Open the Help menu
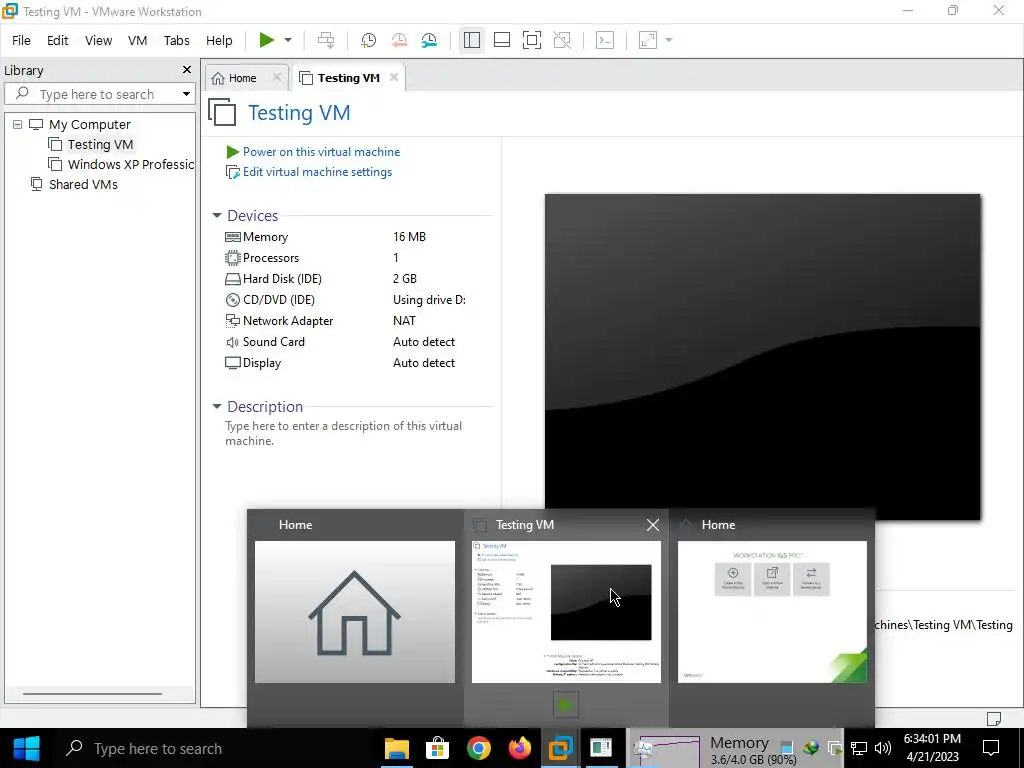 point(219,40)
